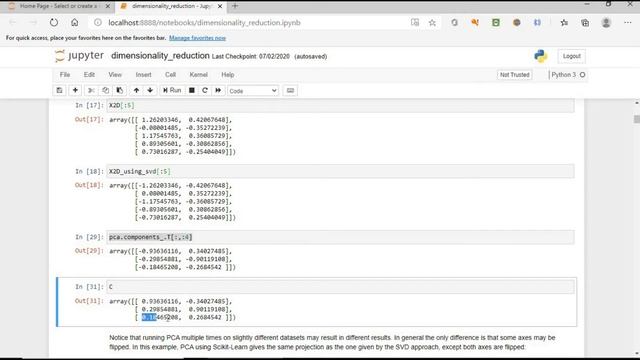640x360 pixels.
Task: Click the Notice that running PCA paragraph
Action: 332,342
